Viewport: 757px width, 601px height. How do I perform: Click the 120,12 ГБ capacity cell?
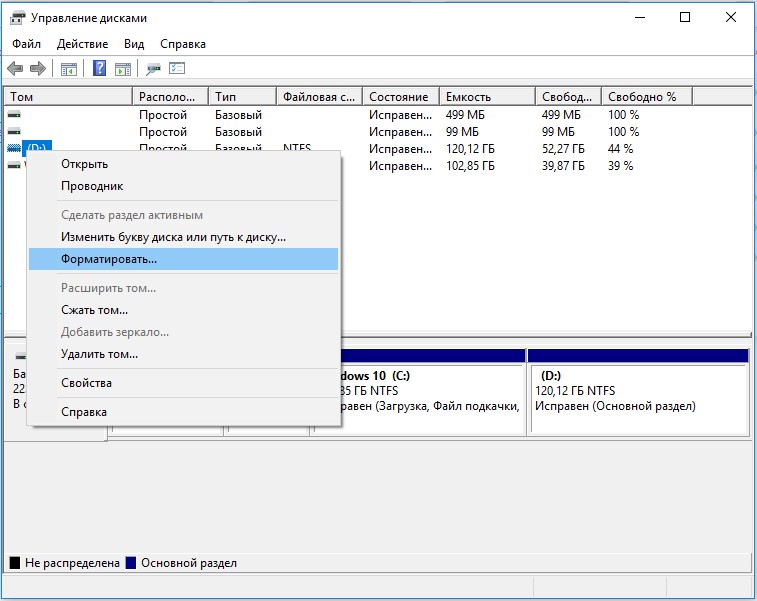pos(470,149)
